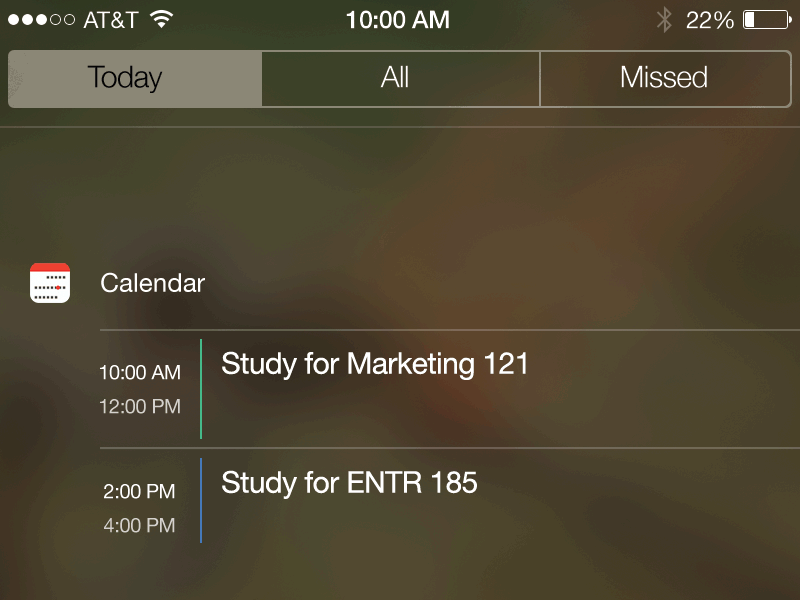Open the Study for ENTR 185 event
The image size is (800, 600).
pos(352,483)
